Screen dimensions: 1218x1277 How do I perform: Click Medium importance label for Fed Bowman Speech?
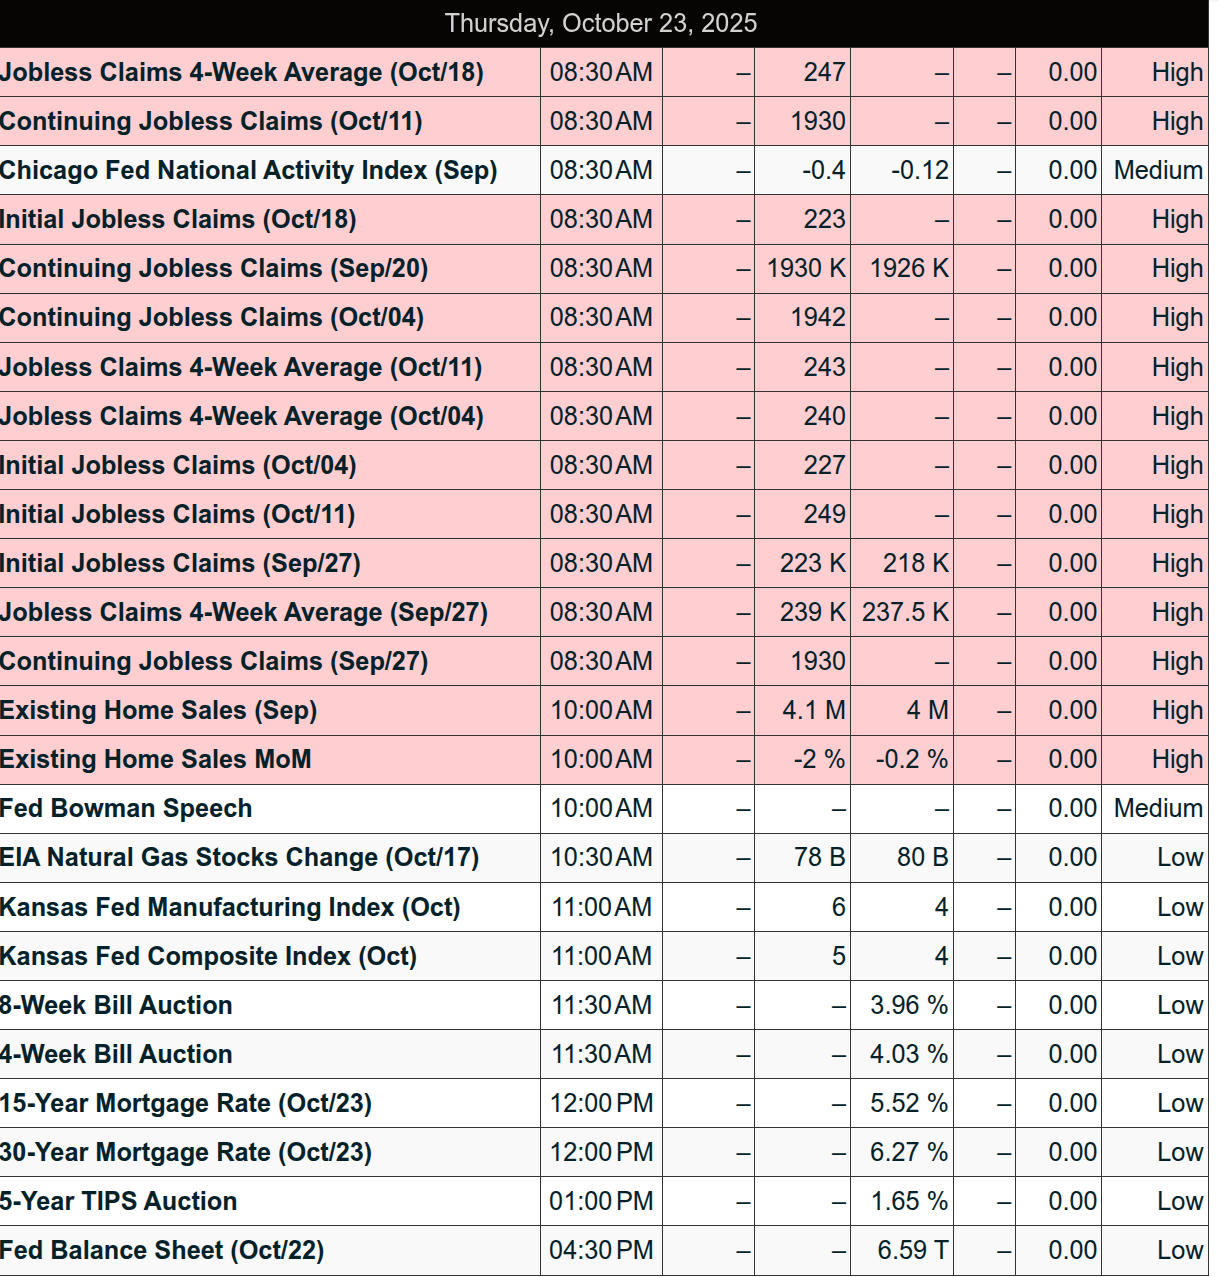[1157, 809]
